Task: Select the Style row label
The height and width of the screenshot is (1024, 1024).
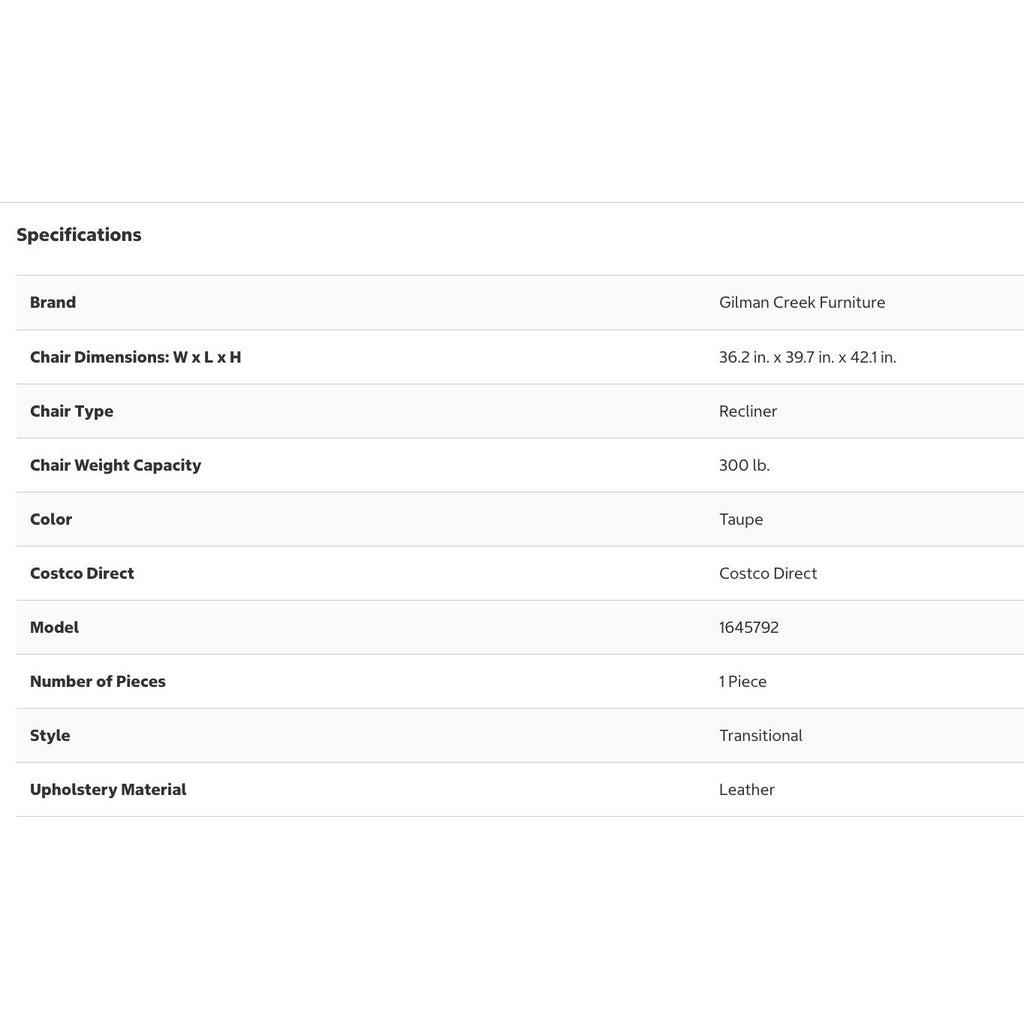Action: 50,736
